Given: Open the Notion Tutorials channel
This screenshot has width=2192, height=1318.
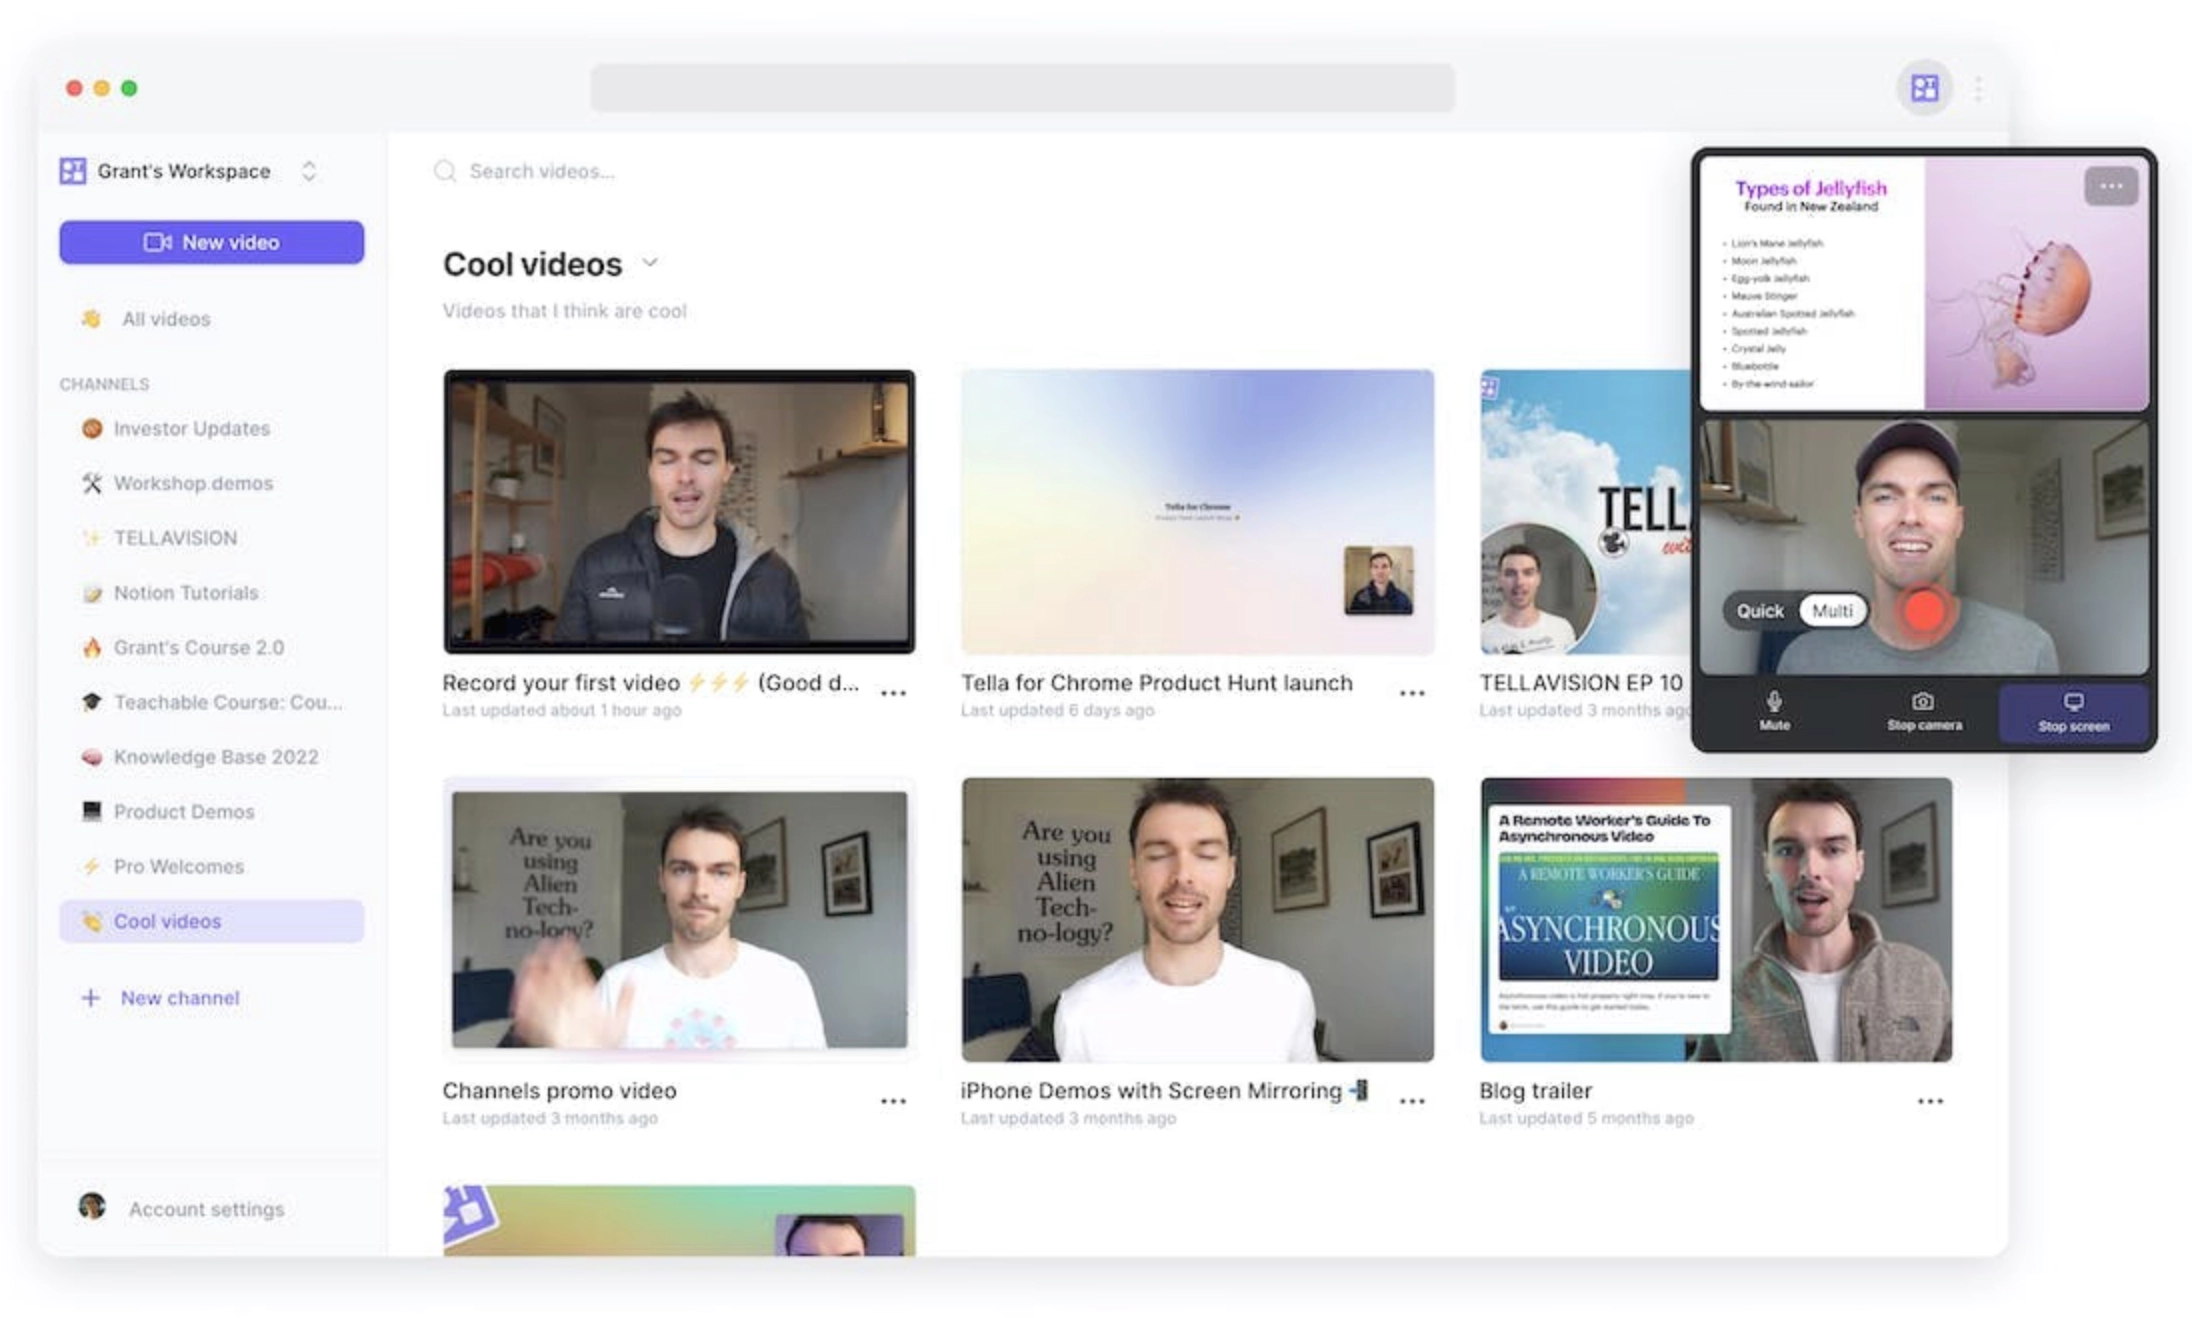Looking at the screenshot, I should tap(211, 593).
